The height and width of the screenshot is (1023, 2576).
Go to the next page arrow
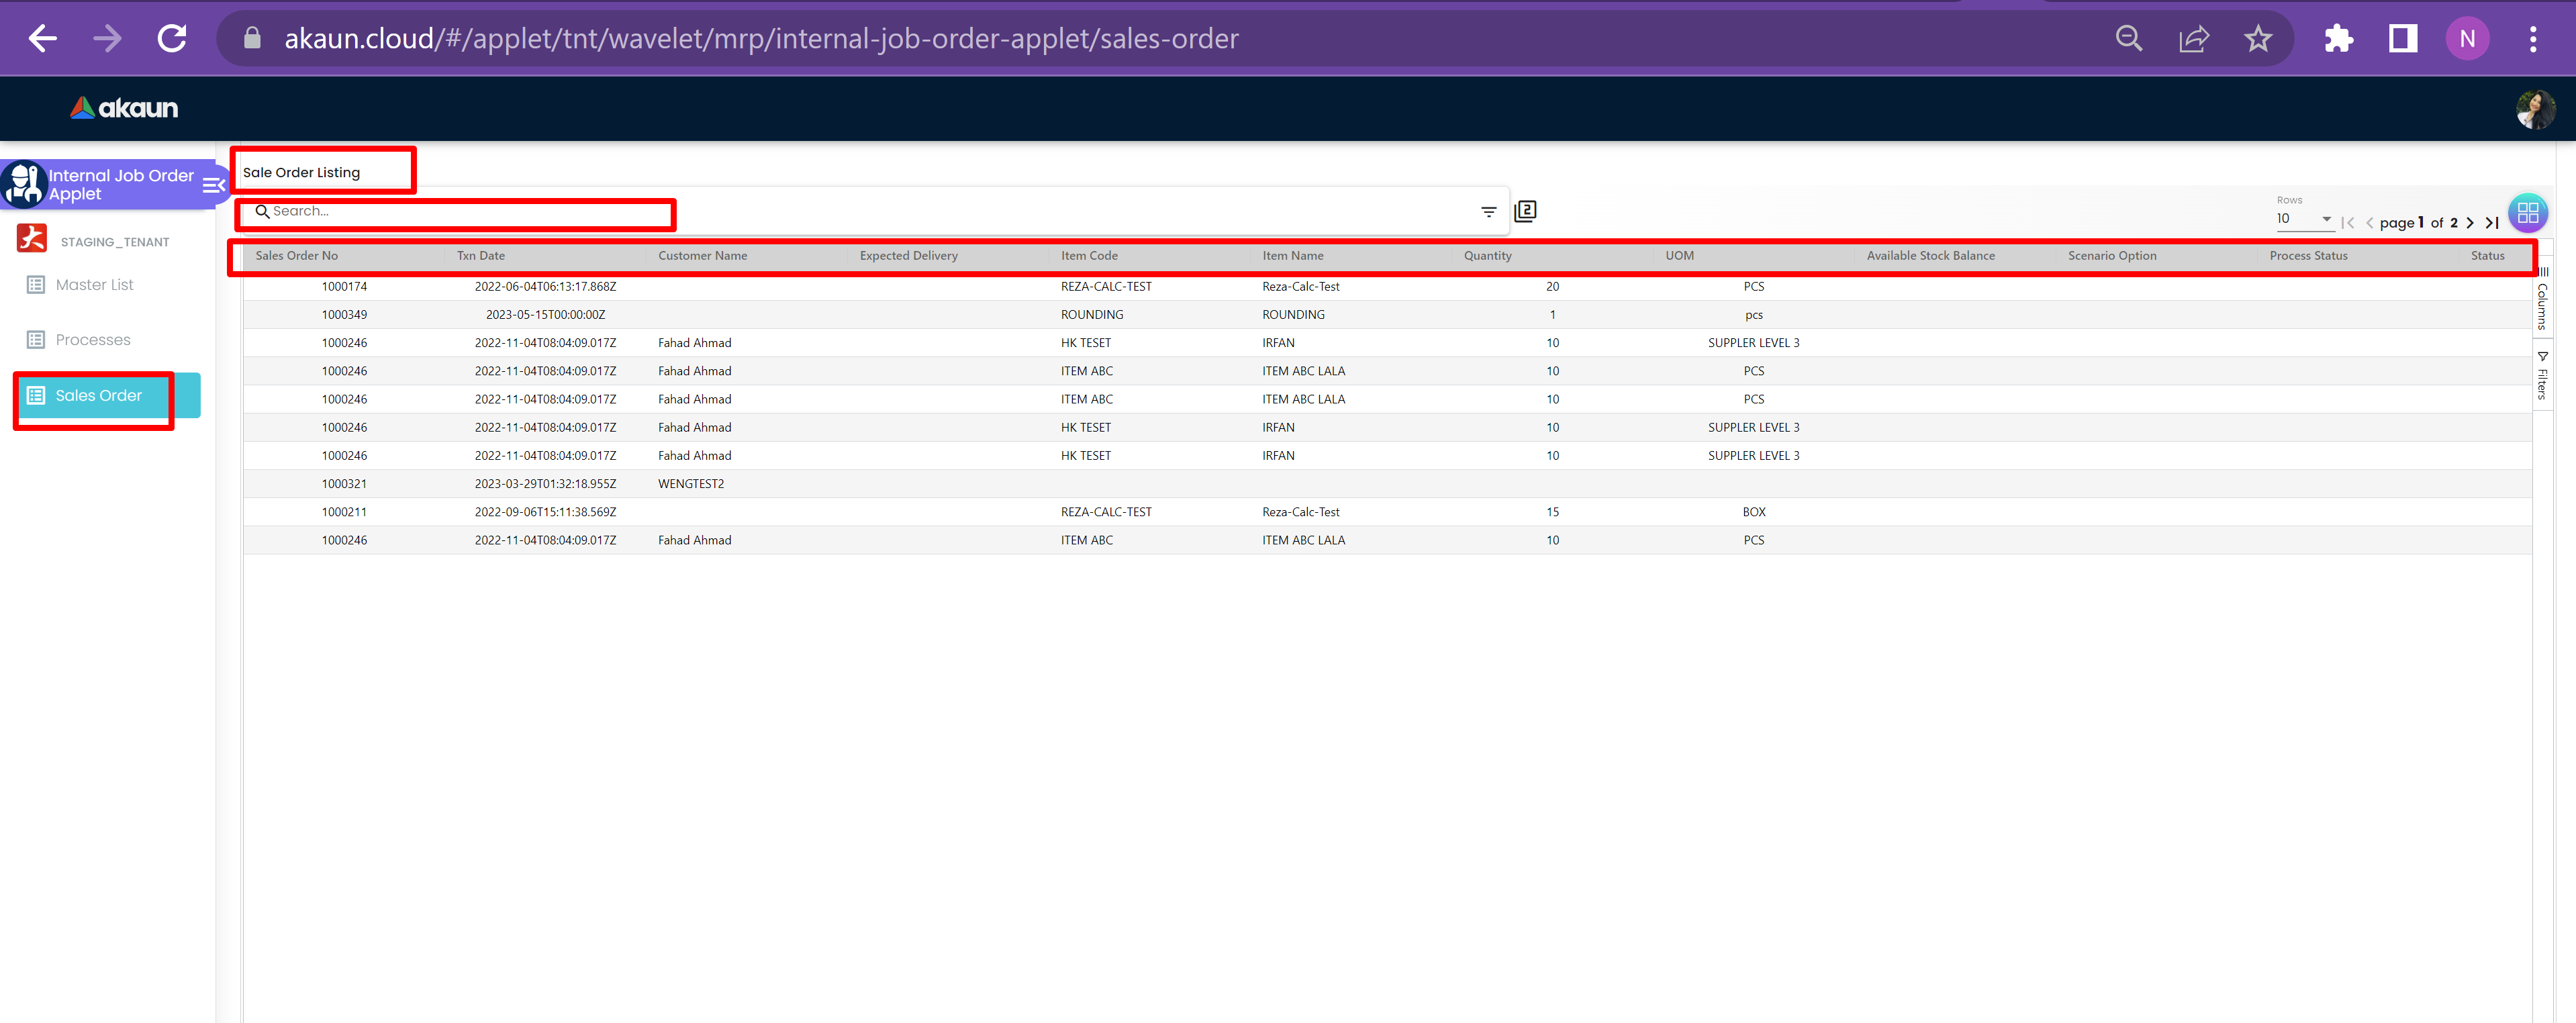[2470, 223]
